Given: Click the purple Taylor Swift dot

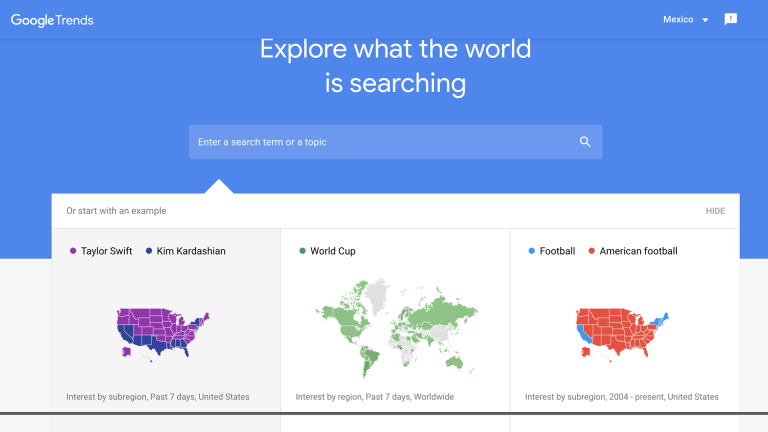Looking at the screenshot, I should click(73, 251).
